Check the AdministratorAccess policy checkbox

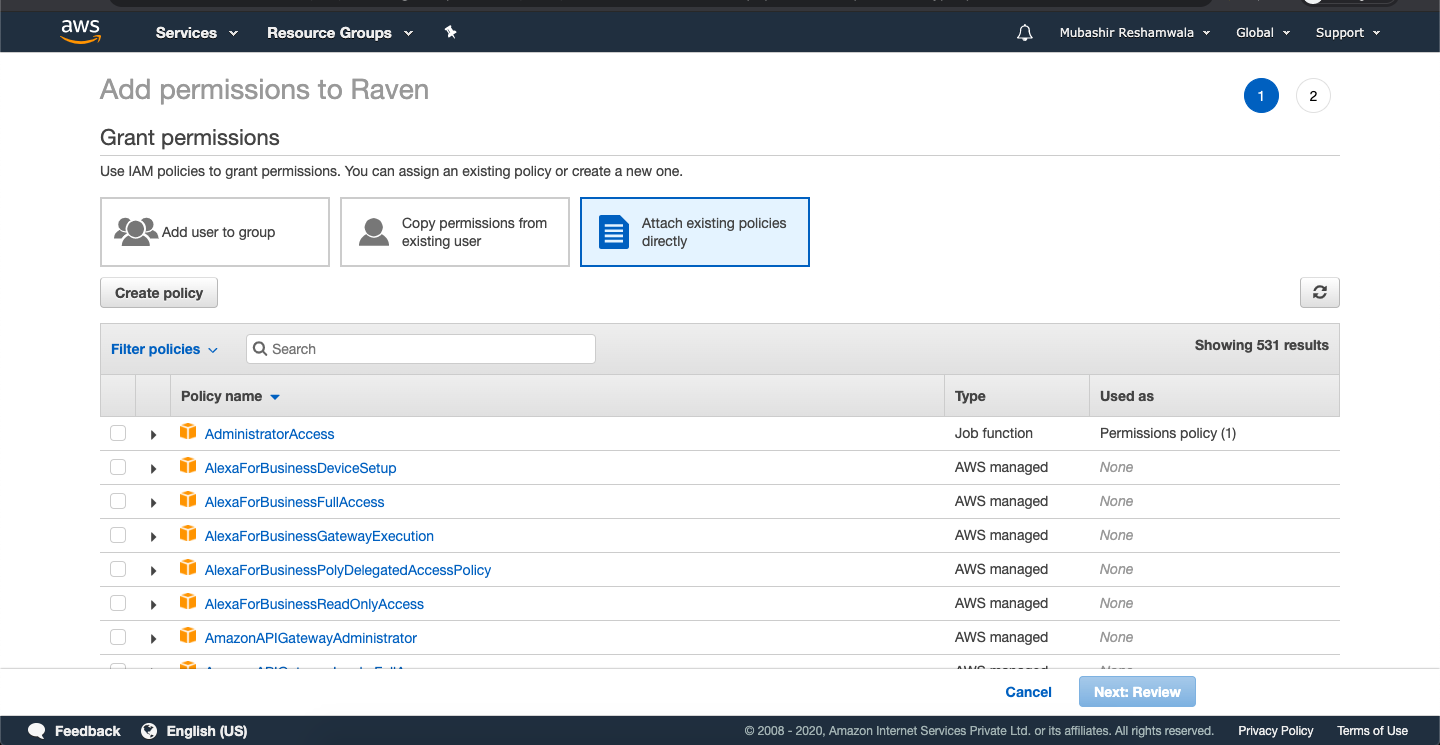click(118, 433)
